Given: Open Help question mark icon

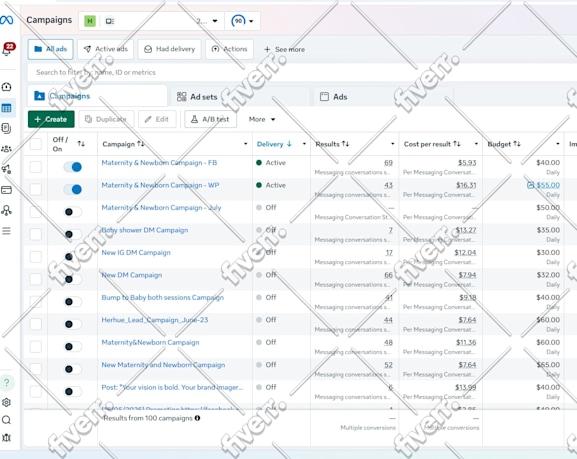Looking at the screenshot, I should tap(7, 383).
